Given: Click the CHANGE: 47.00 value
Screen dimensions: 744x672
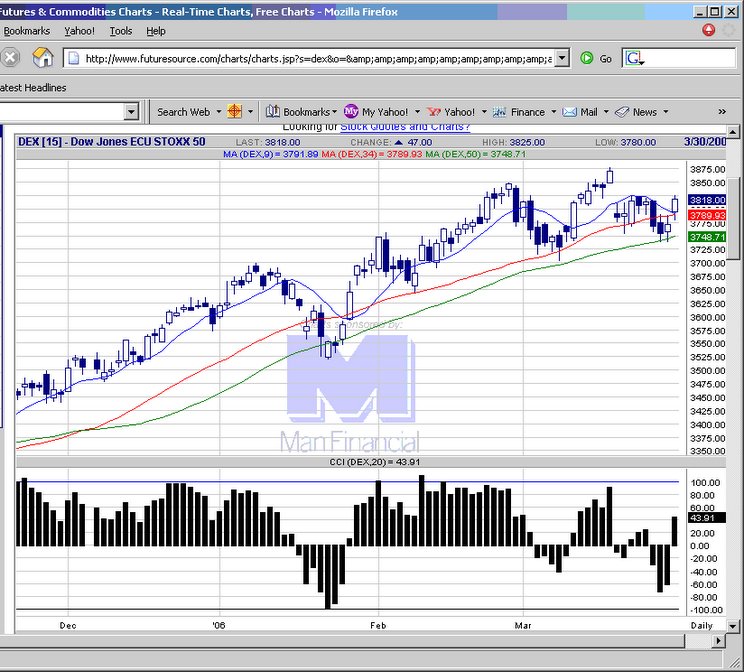Looking at the screenshot, I should click(x=391, y=142).
